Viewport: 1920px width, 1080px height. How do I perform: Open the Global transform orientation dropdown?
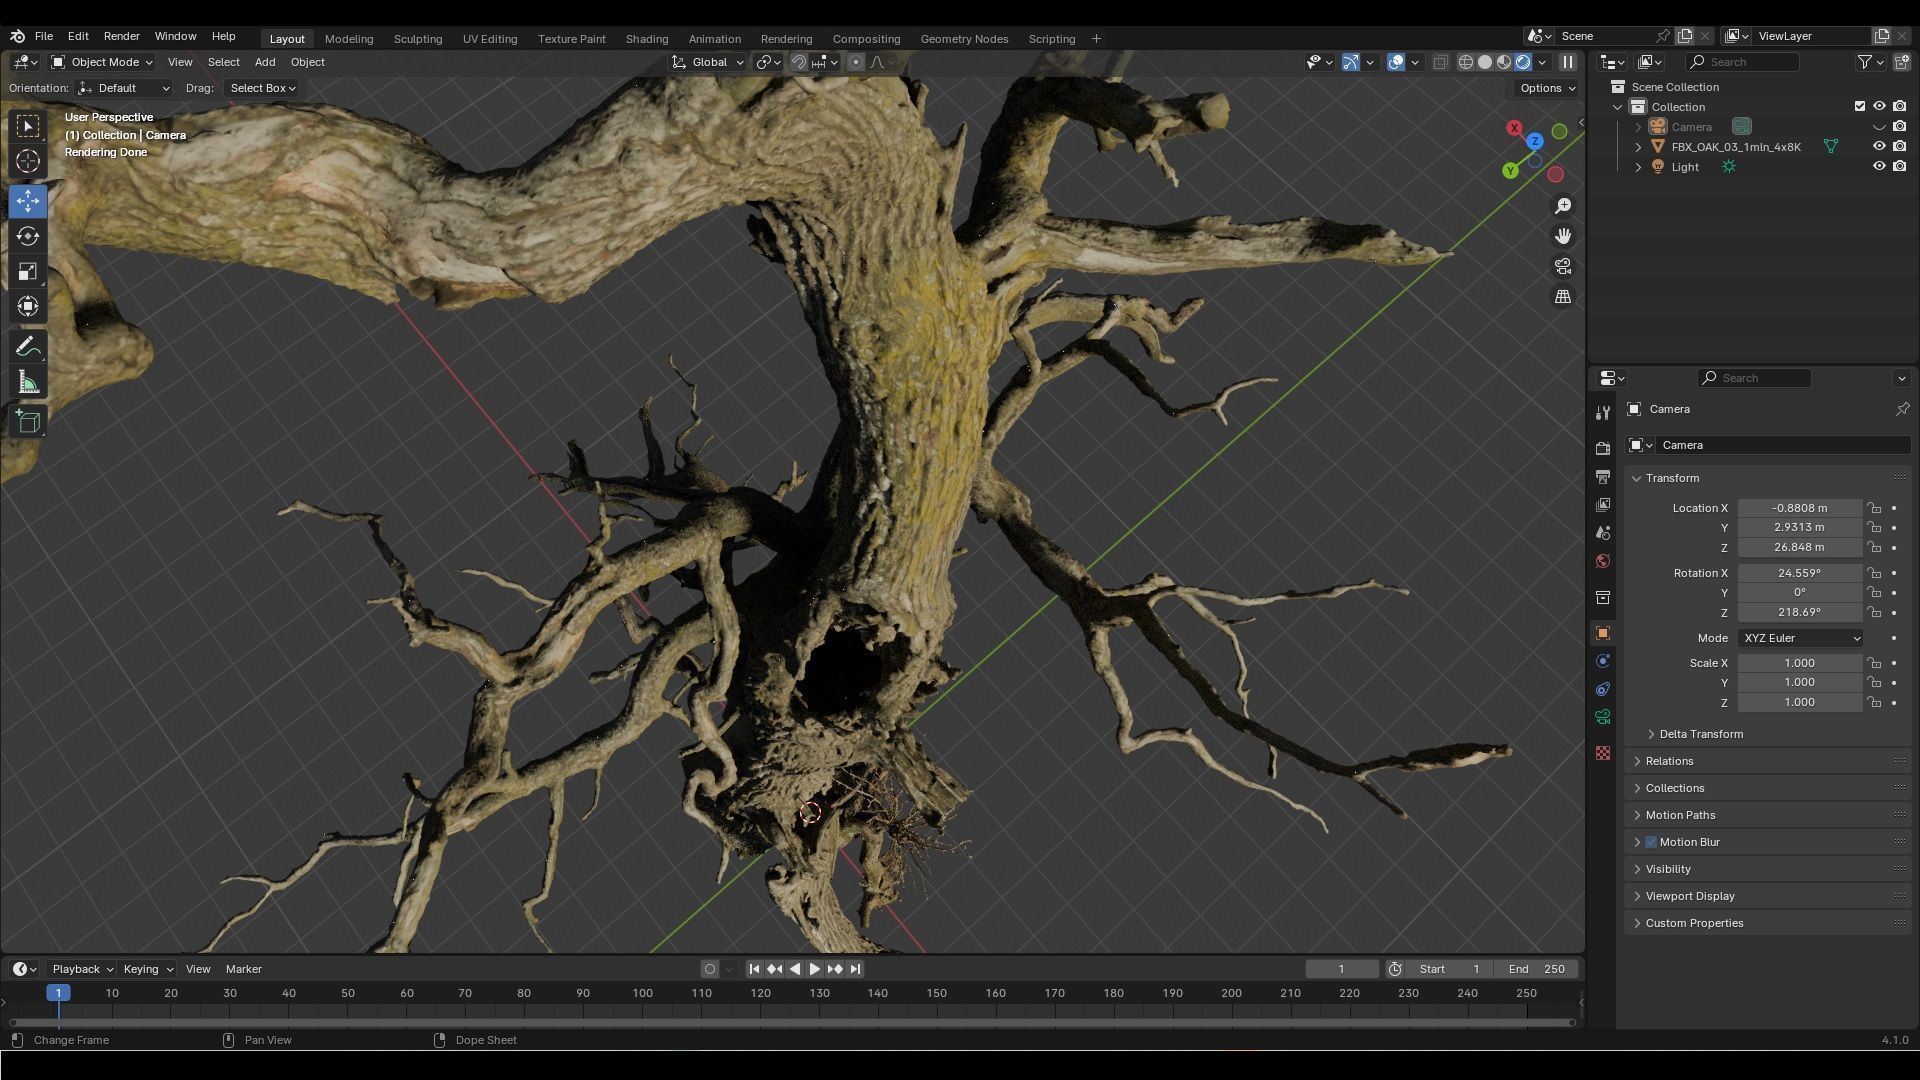coord(708,62)
